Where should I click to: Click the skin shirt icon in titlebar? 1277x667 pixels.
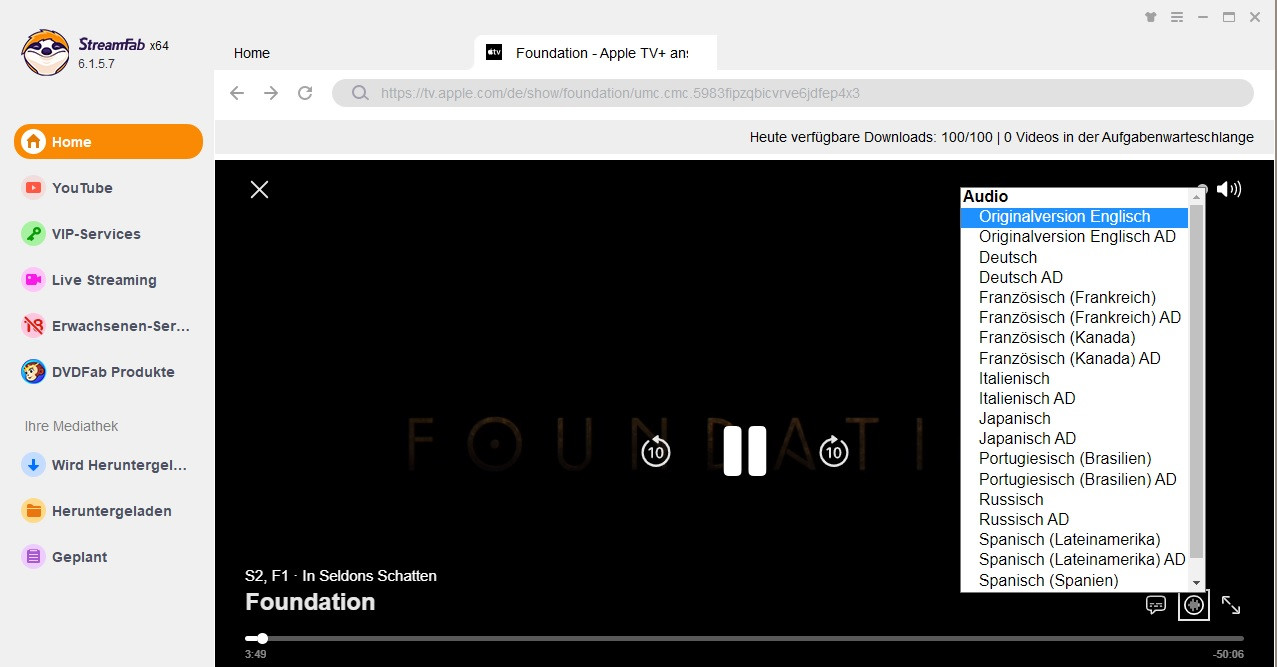[1151, 17]
